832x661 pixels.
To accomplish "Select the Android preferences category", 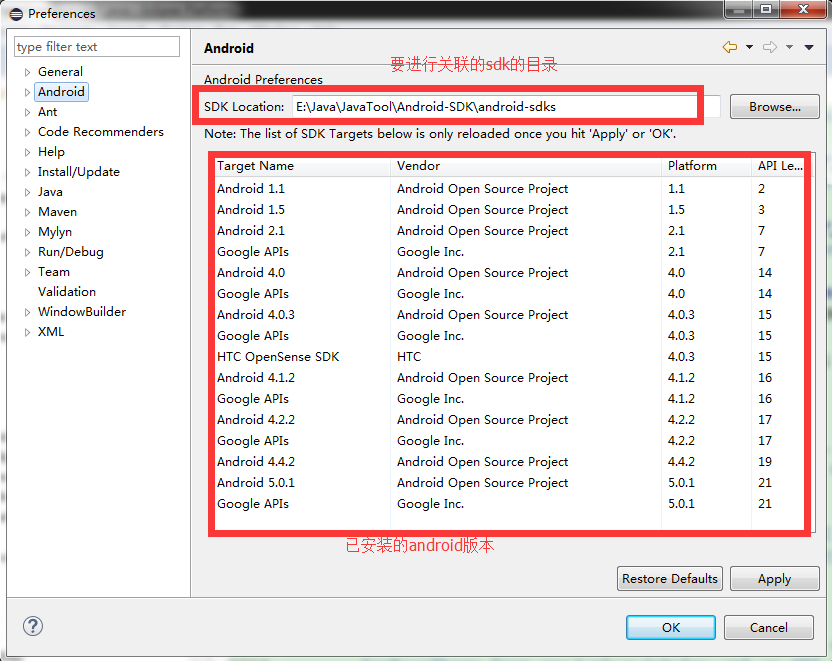I will [x=61, y=92].
